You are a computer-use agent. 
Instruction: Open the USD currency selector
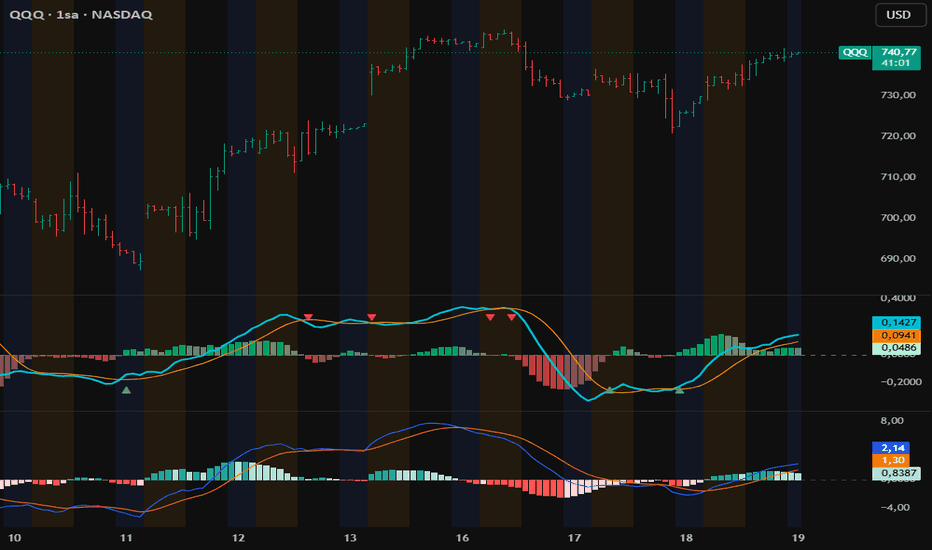(900, 15)
